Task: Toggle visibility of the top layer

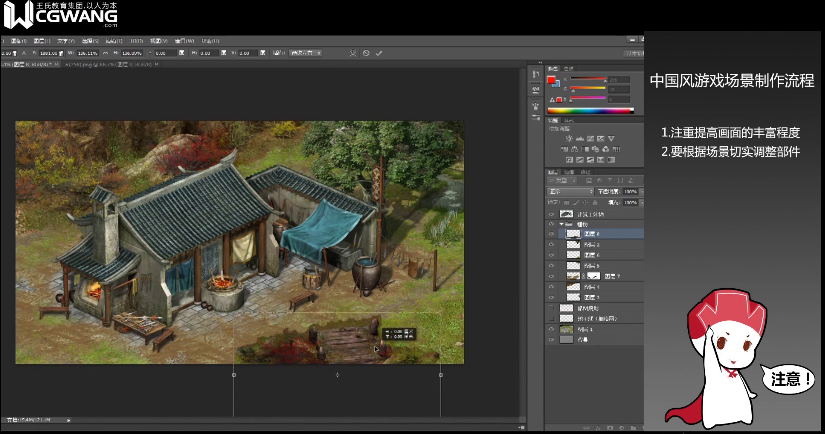Action: coord(551,214)
